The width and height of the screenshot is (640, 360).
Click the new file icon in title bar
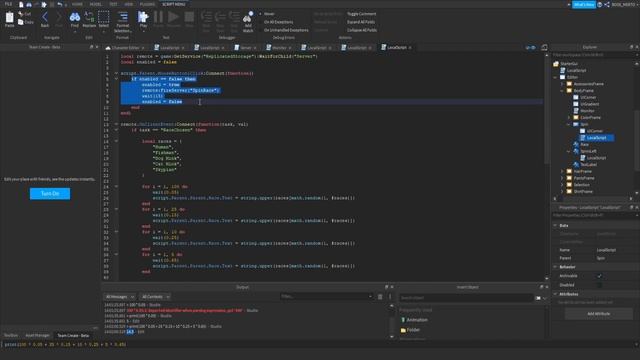[x=21, y=4]
